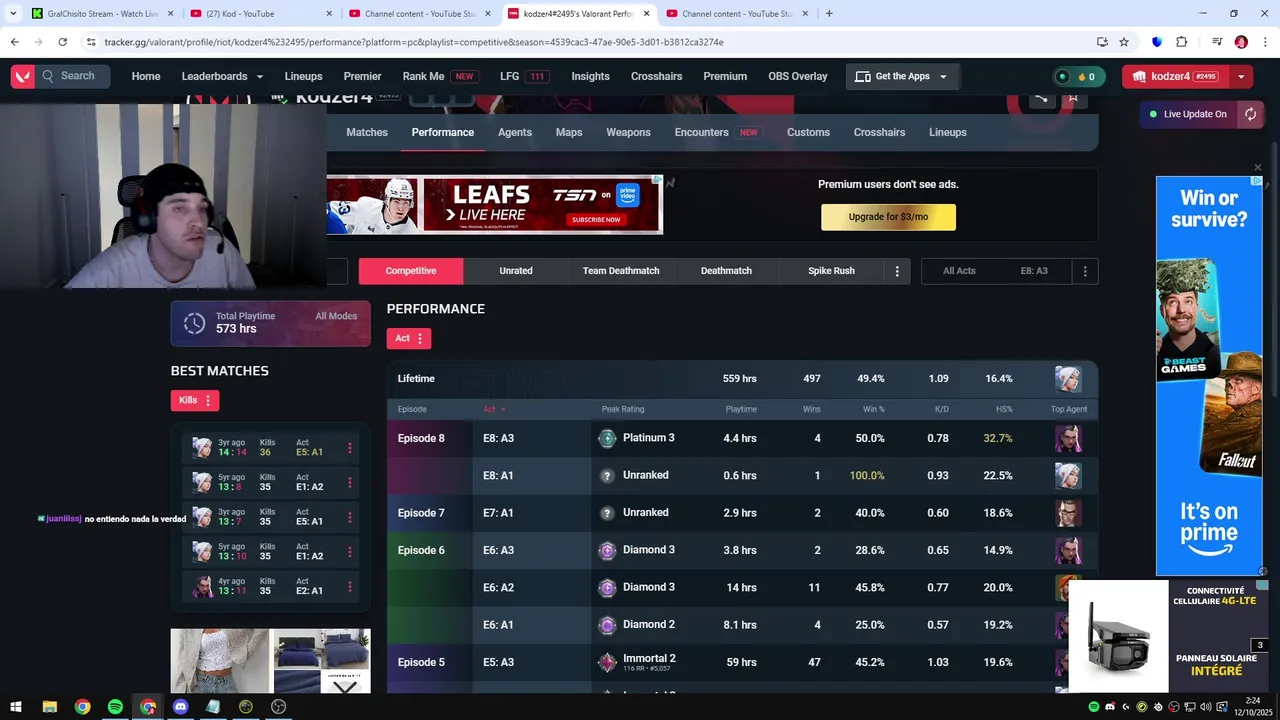Click the clock icon in Total Playtime card
1280x720 pixels.
click(194, 323)
